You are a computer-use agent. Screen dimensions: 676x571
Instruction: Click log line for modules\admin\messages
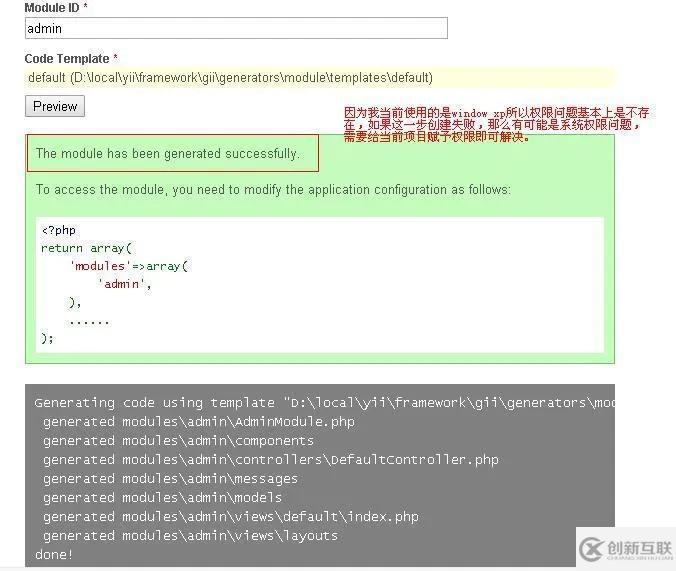tap(170, 479)
